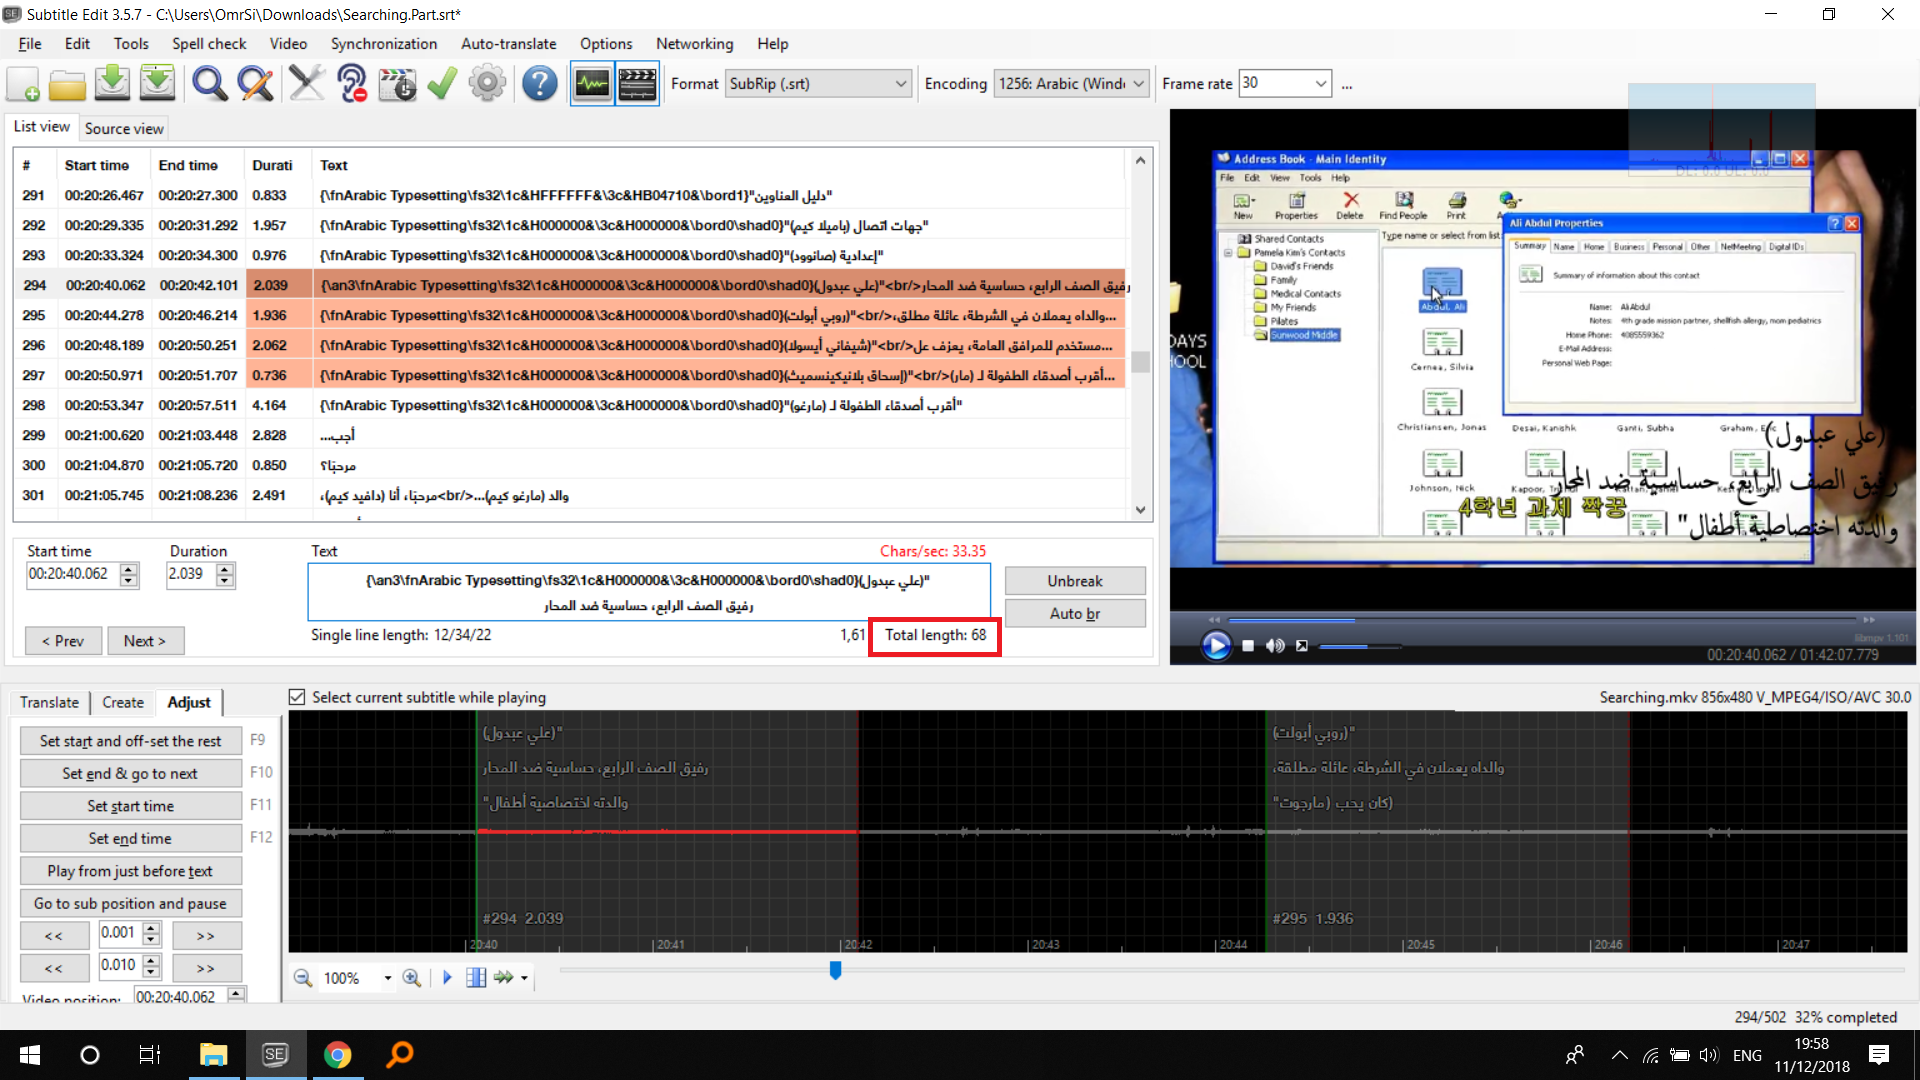Viewport: 1920px width, 1080px height.
Task: Click the subtitle Text edit box
Action: [649, 592]
